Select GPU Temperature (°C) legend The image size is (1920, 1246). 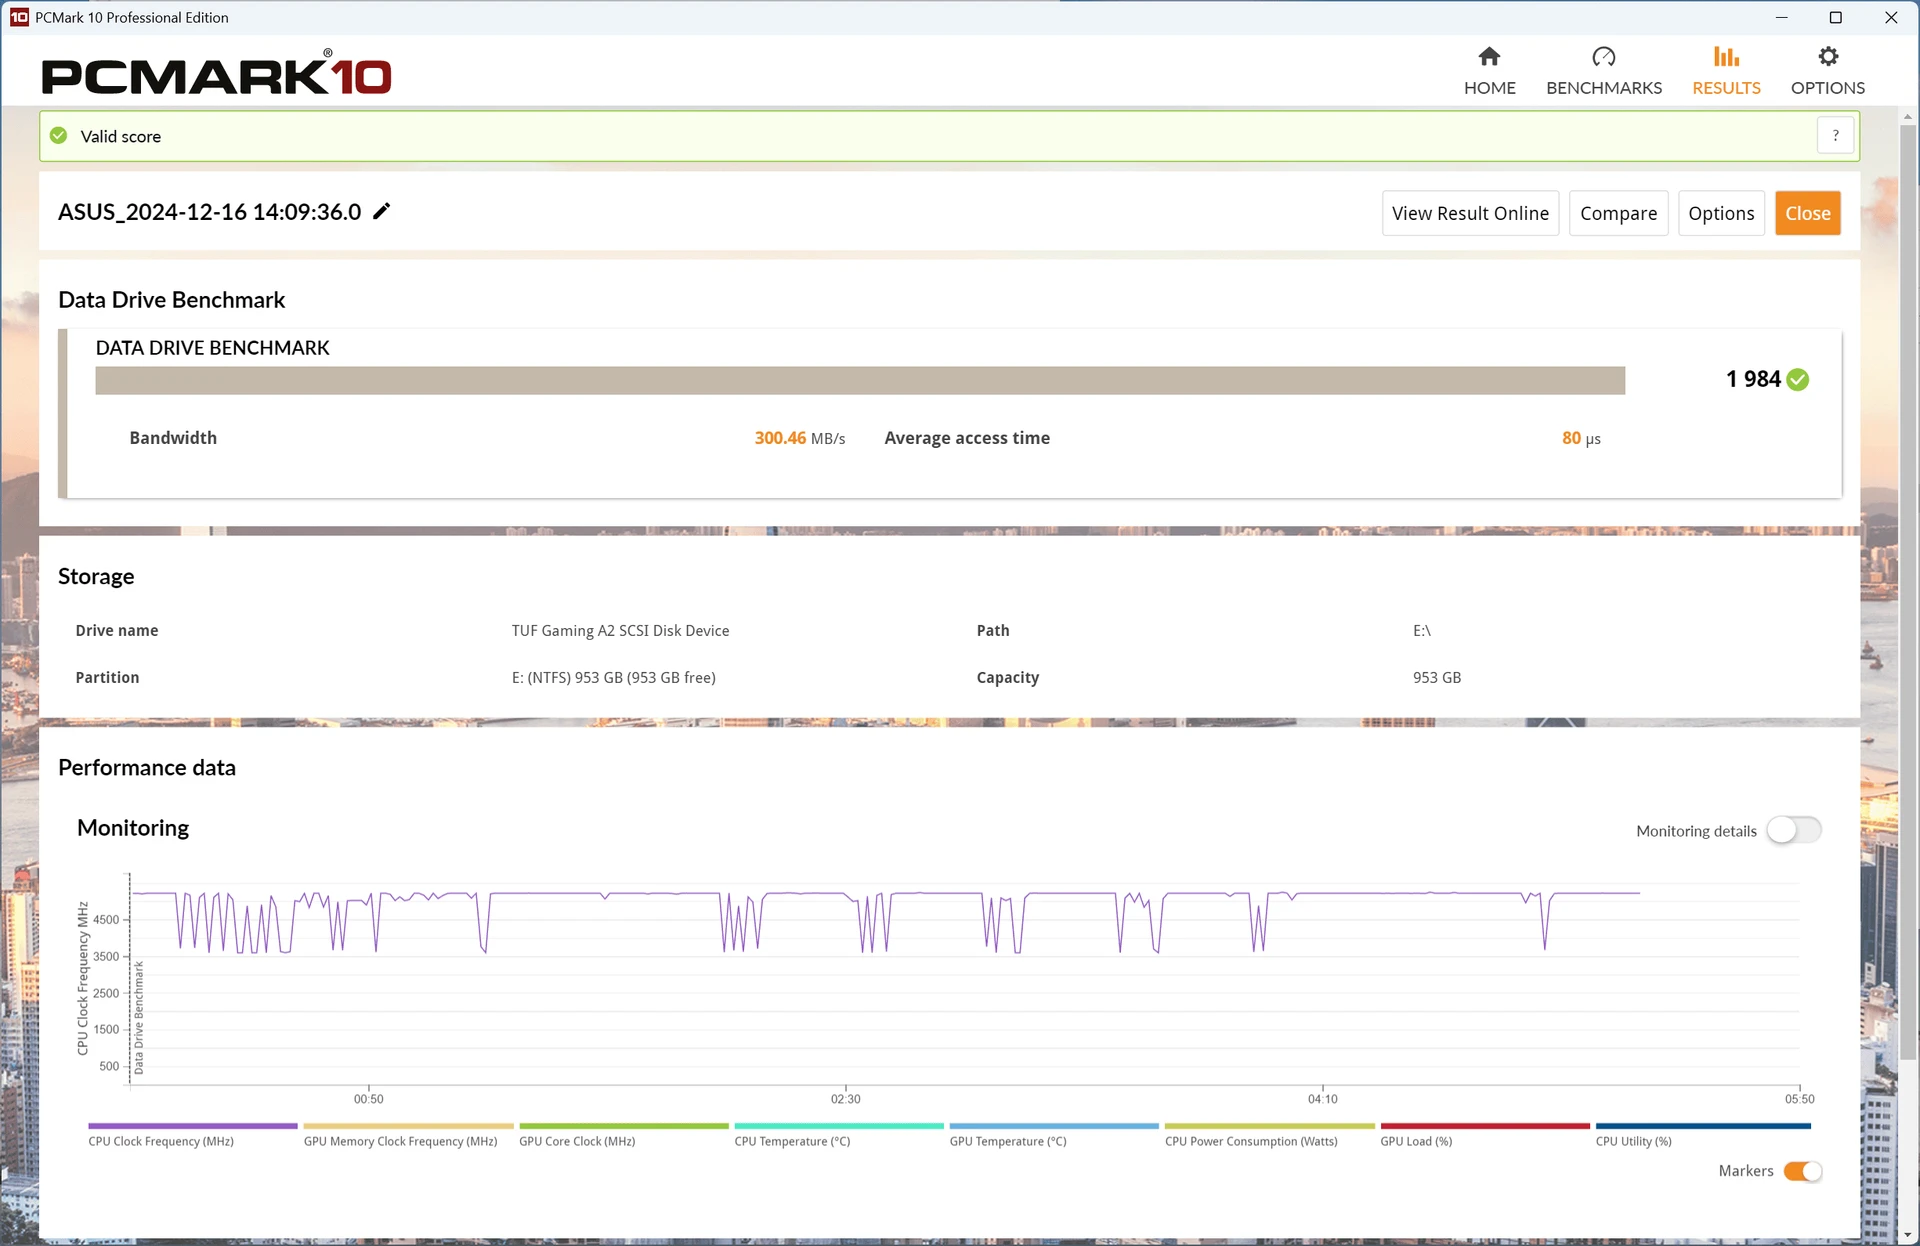(1054, 1135)
